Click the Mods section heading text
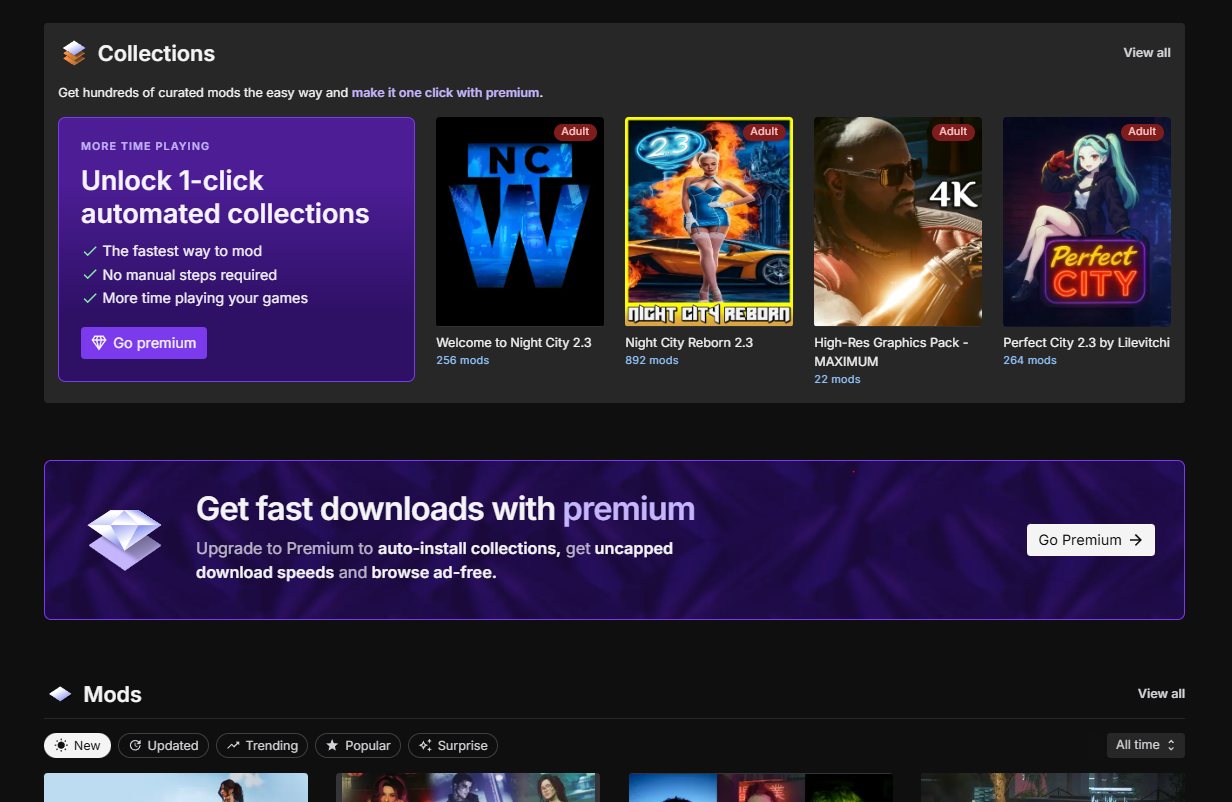 [113, 695]
